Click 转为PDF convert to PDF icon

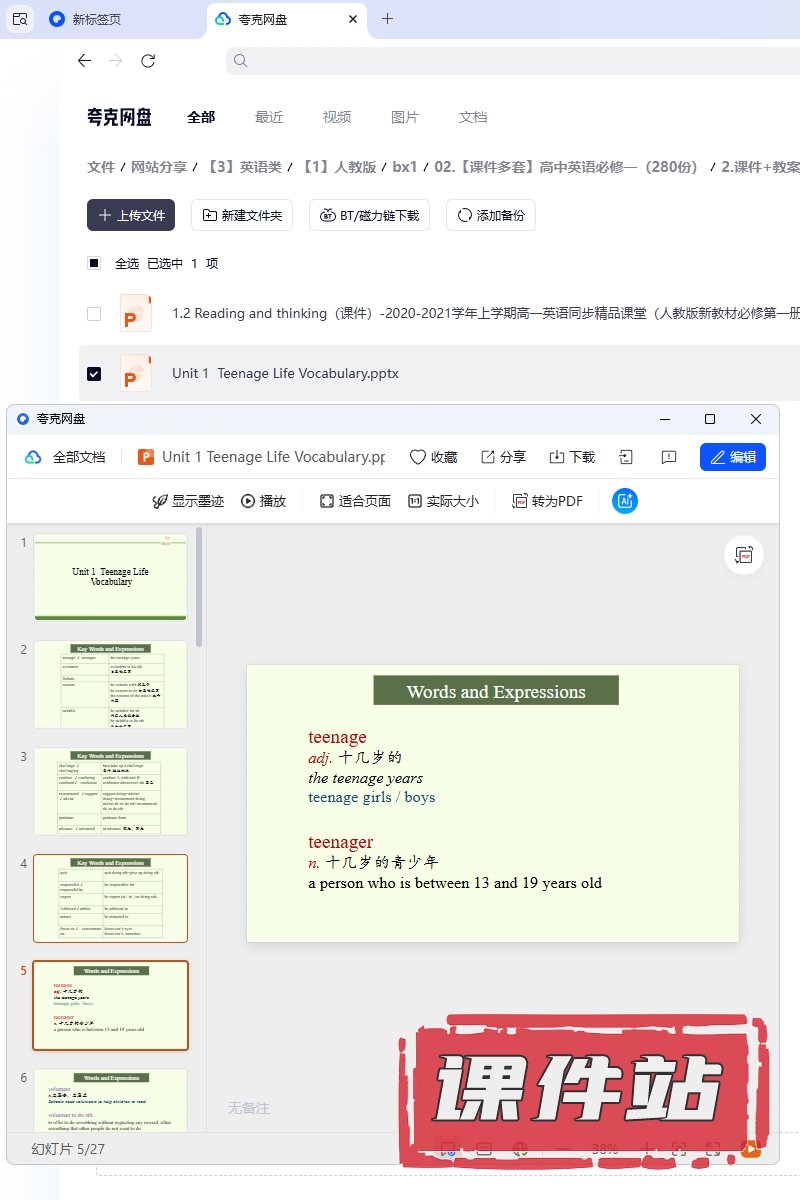(x=520, y=501)
